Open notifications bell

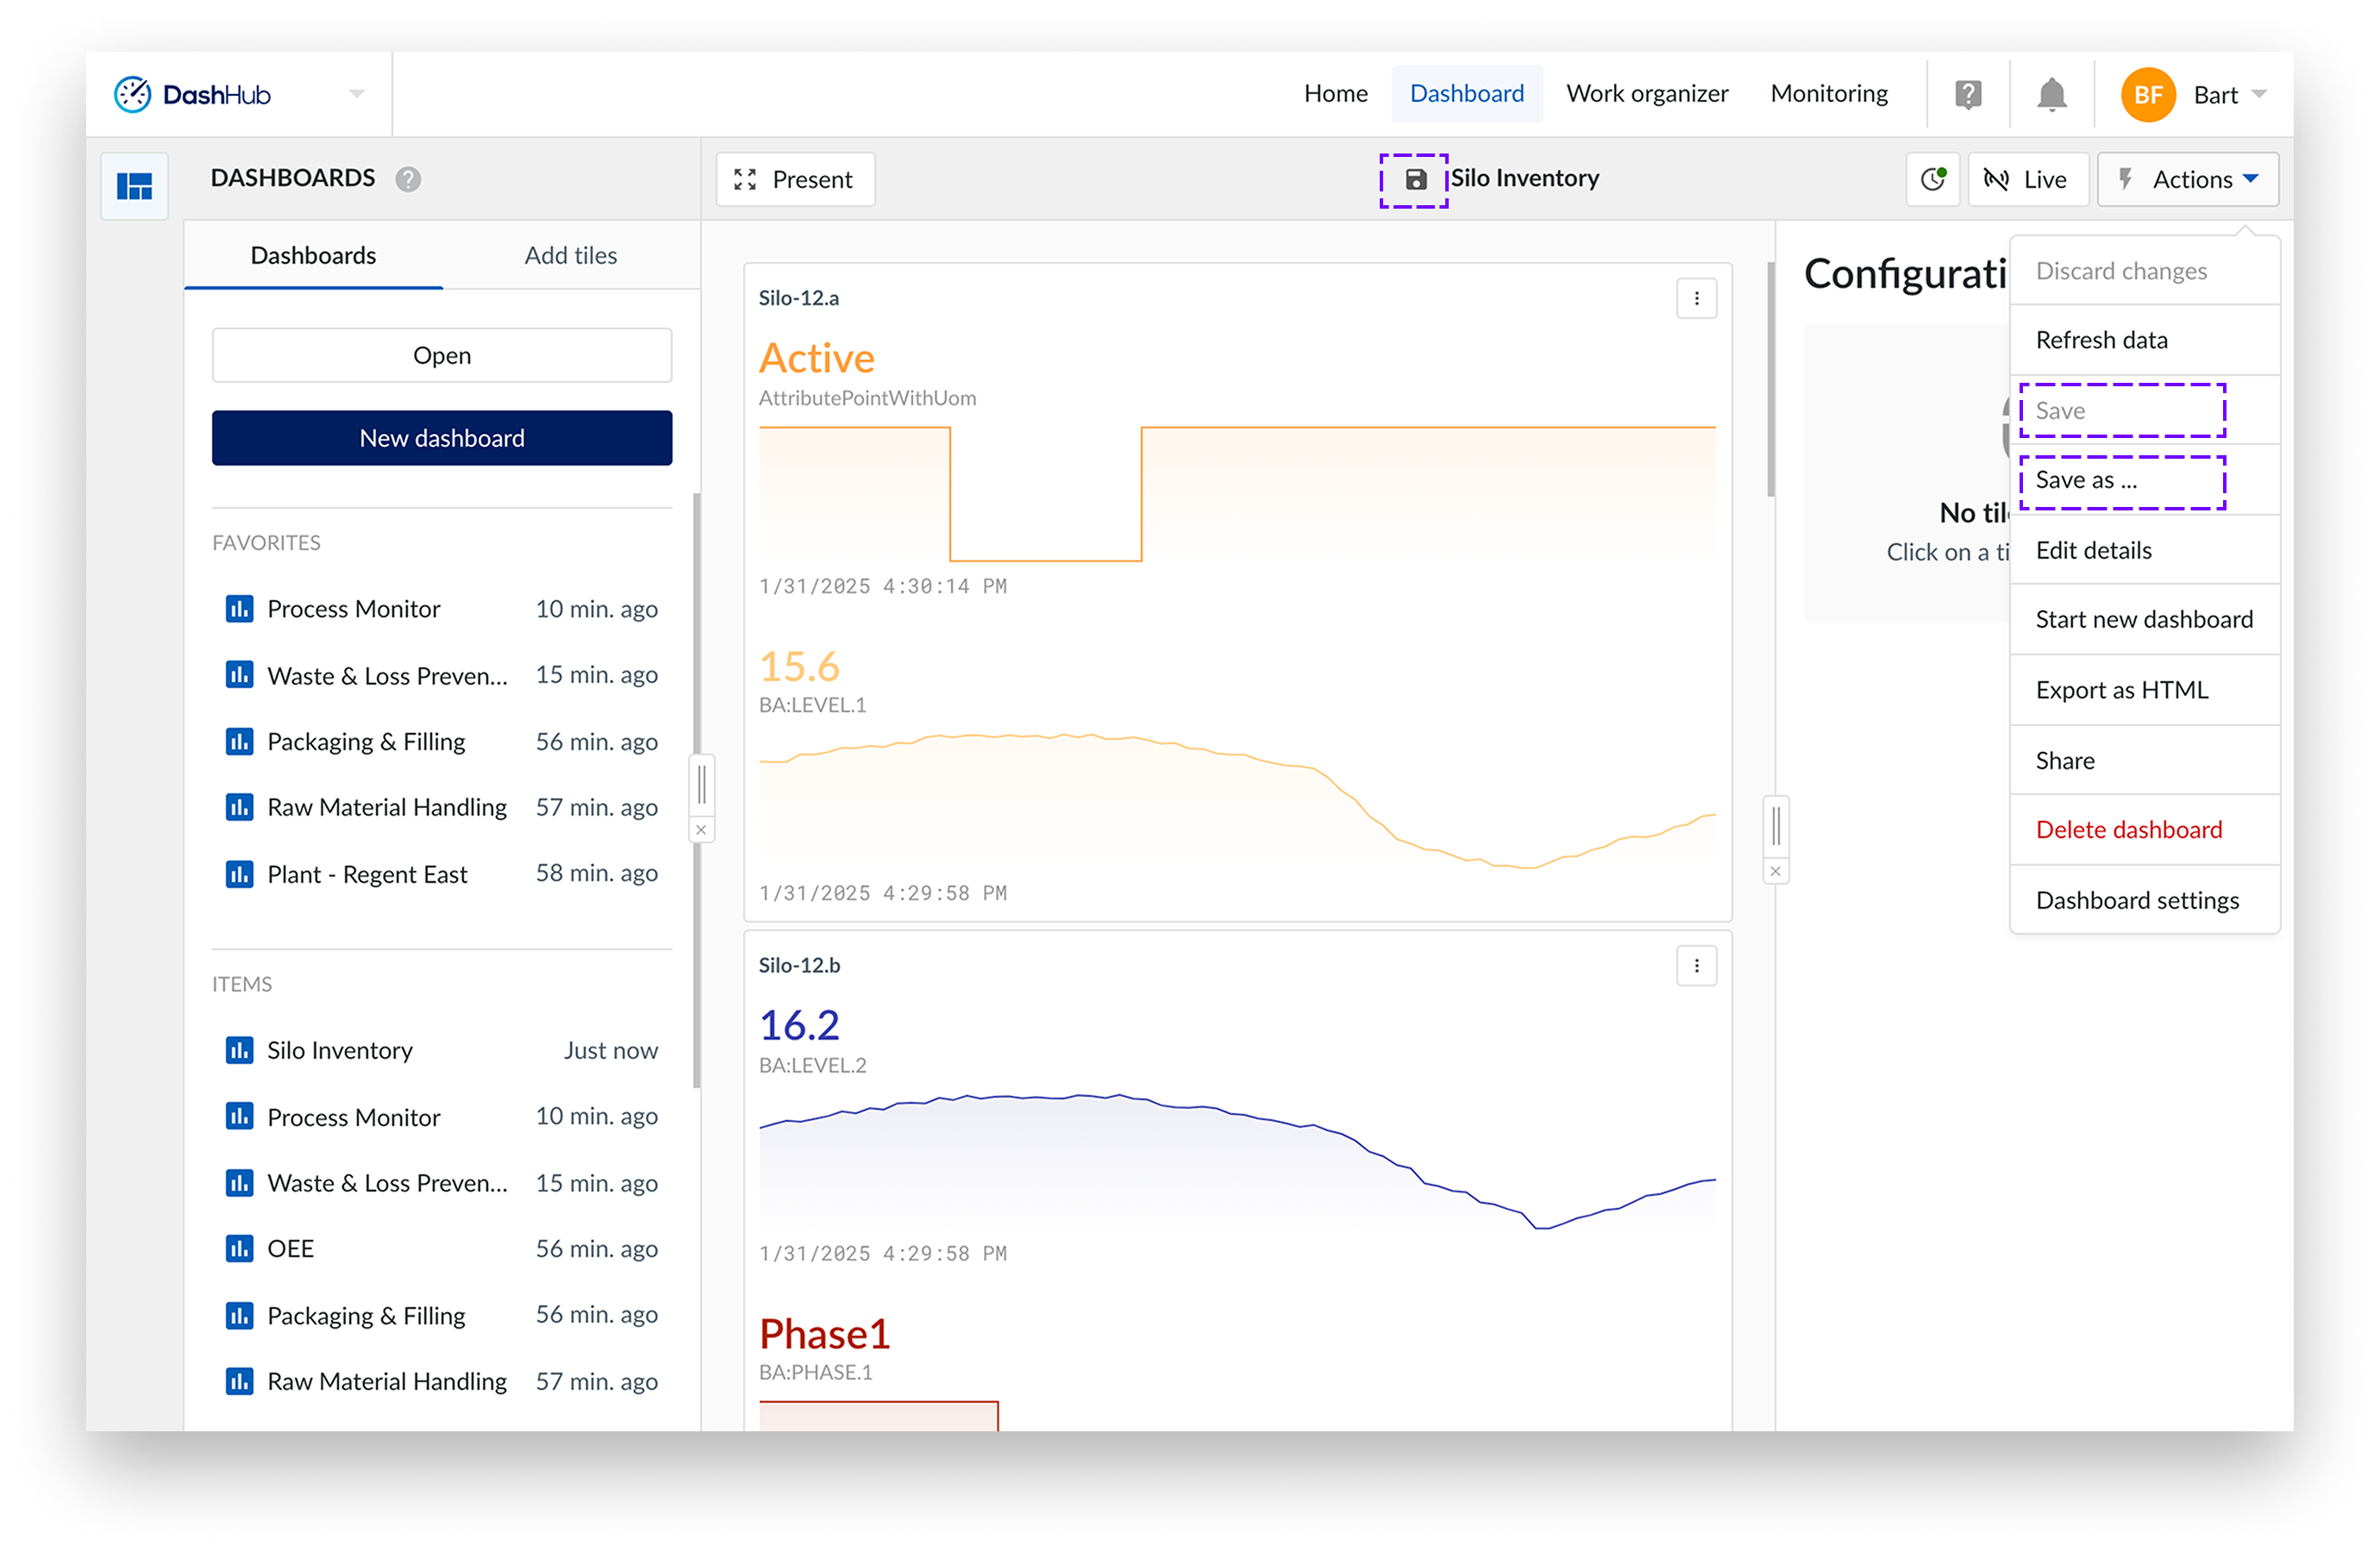pos(2051,95)
